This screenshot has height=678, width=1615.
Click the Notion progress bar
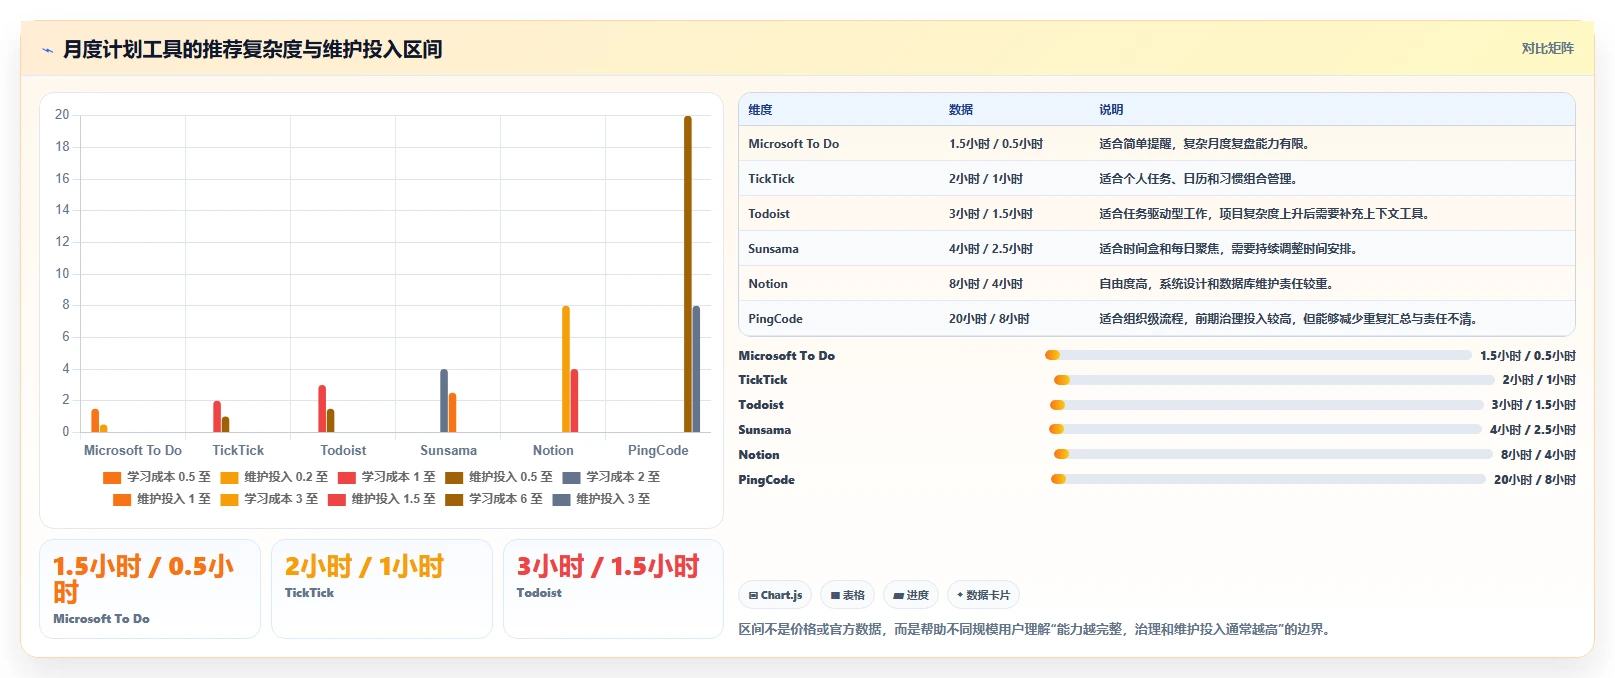tap(1273, 454)
